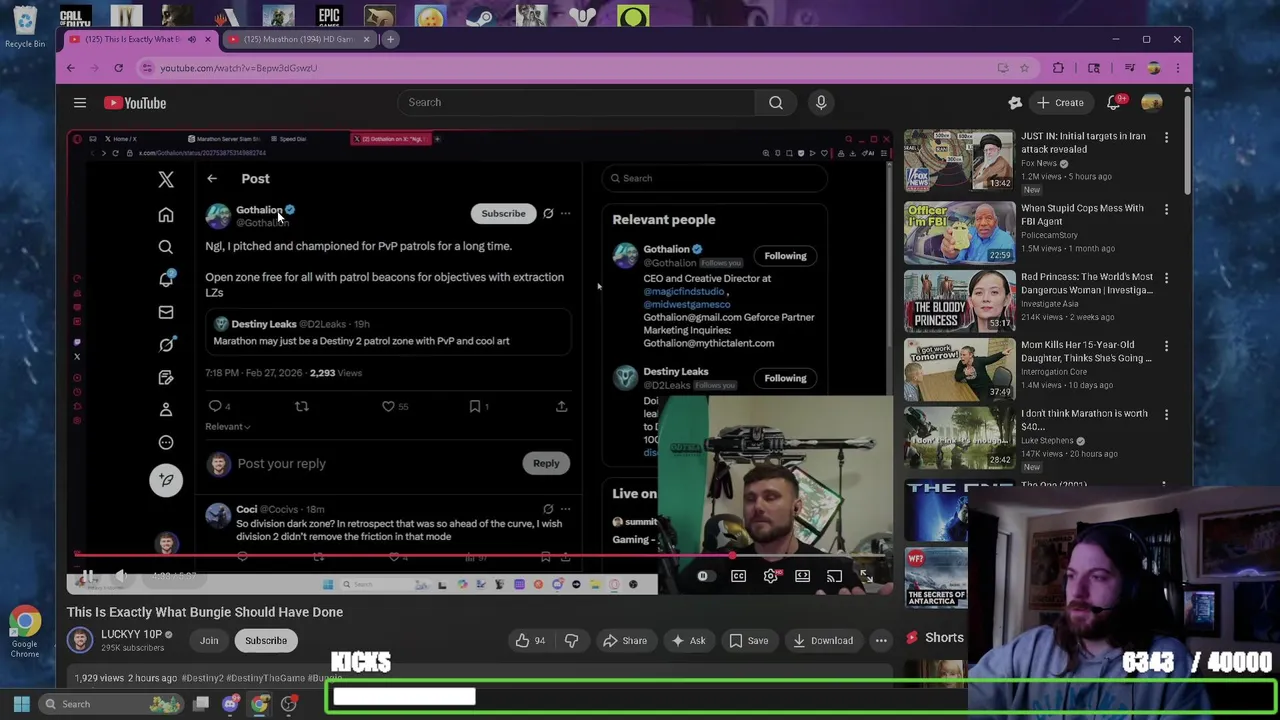Click the magnifier search button
Viewport: 1280px width, 720px height.
coord(776,102)
